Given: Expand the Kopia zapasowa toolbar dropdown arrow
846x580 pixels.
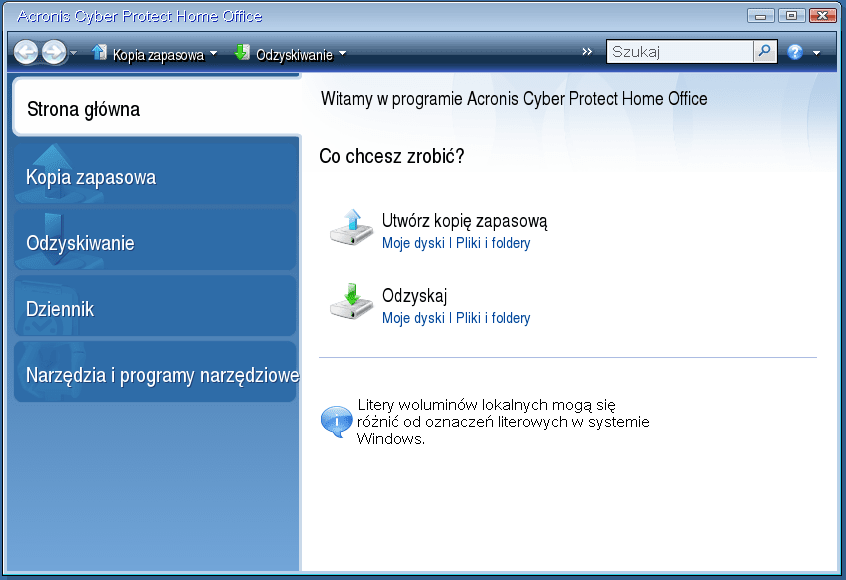Looking at the screenshot, I should point(213,53).
